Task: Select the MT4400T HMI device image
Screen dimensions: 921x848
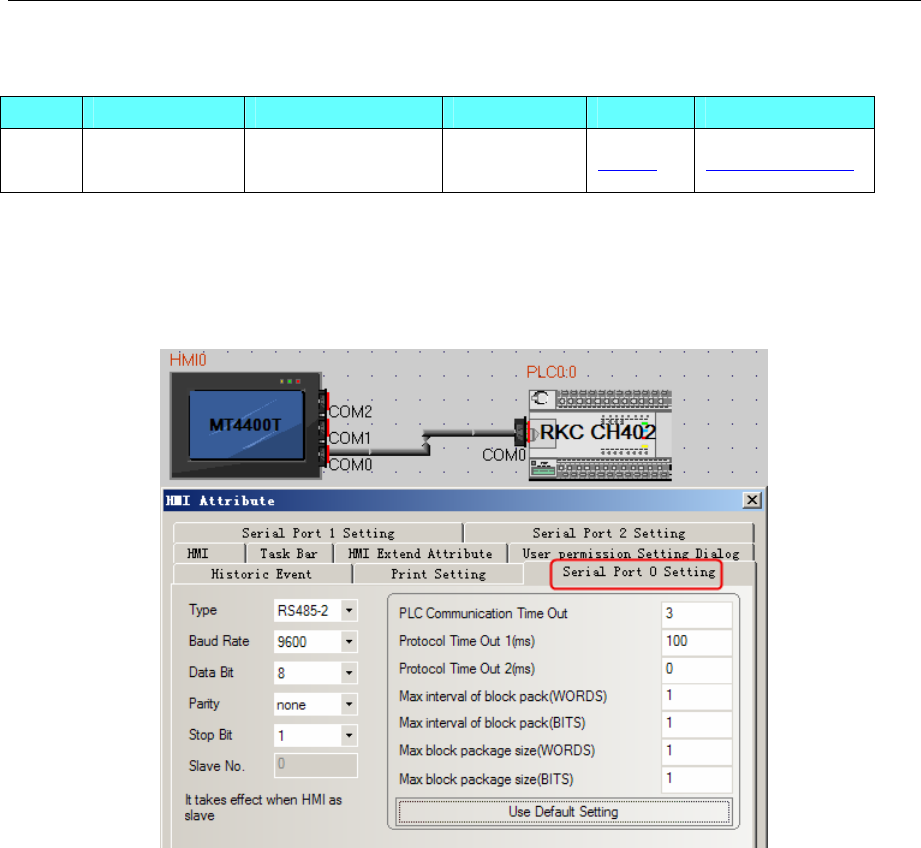Action: [x=246, y=425]
